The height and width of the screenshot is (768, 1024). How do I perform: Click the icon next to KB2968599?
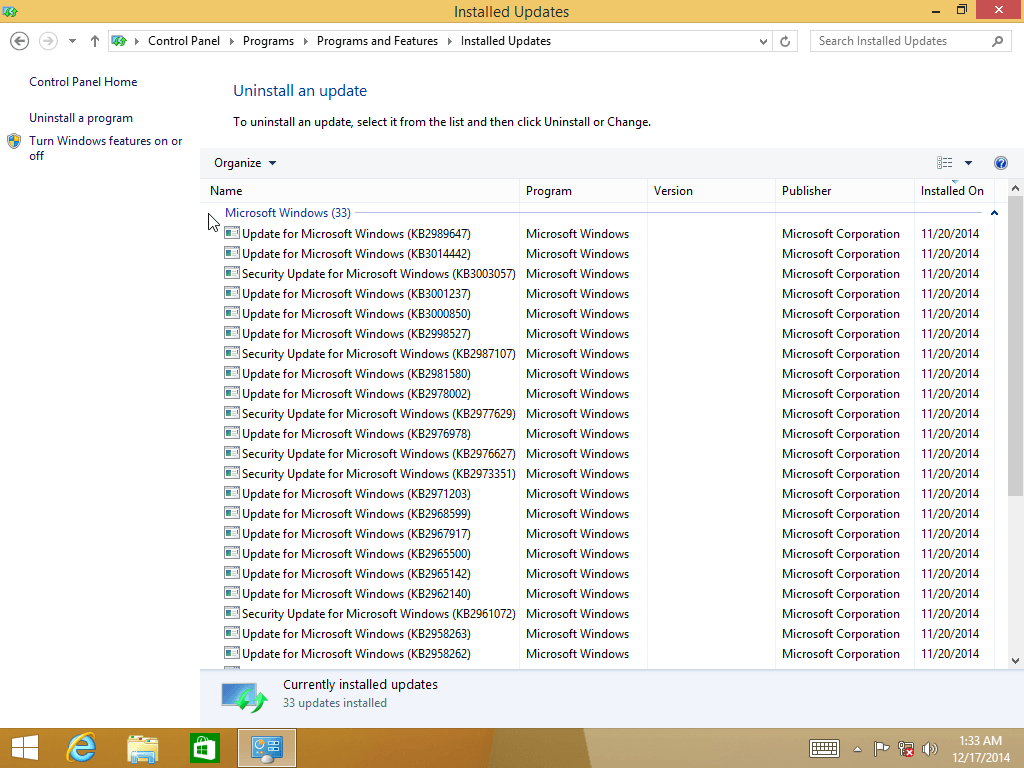231,513
